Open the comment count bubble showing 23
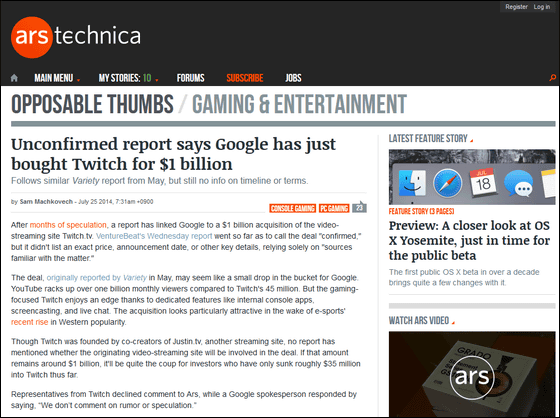This screenshot has height=418, width=560. click(x=359, y=207)
